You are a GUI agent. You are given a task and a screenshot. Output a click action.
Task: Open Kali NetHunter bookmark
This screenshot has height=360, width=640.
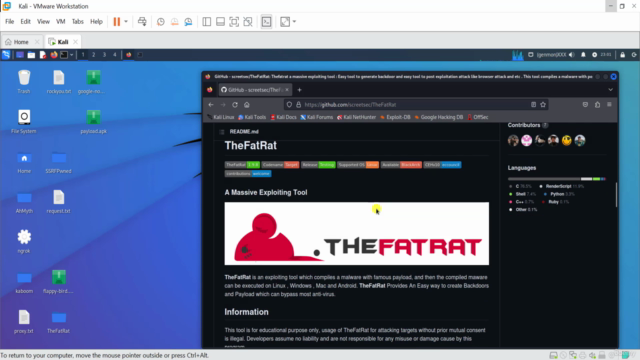pyautogui.click(x=356, y=117)
